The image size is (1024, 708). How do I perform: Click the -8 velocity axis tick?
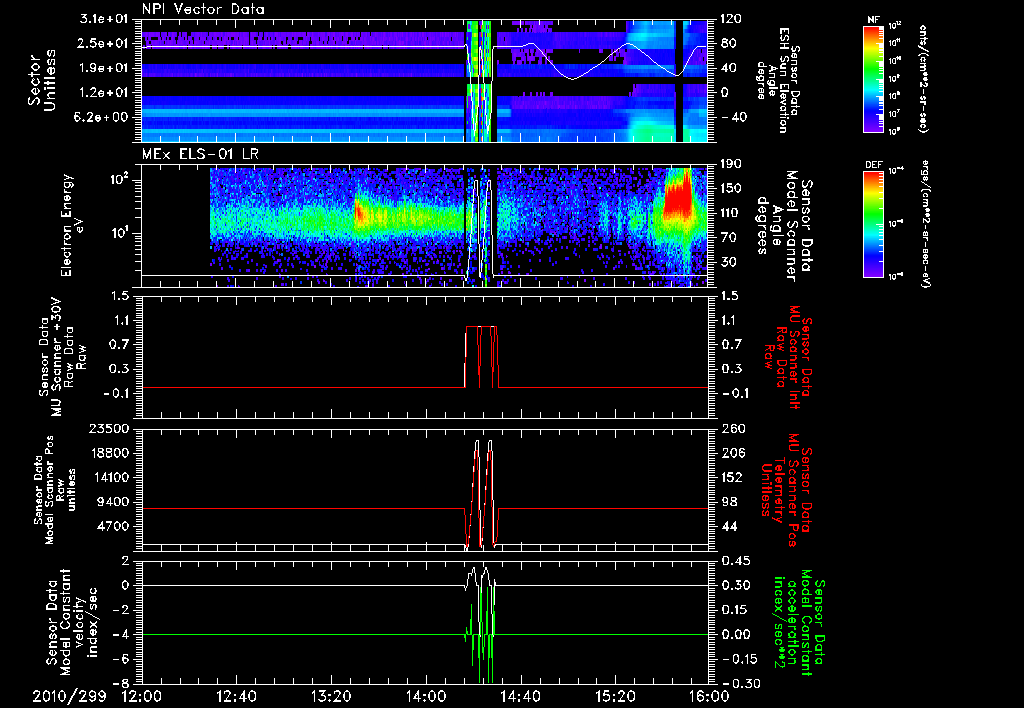pyautogui.click(x=121, y=684)
